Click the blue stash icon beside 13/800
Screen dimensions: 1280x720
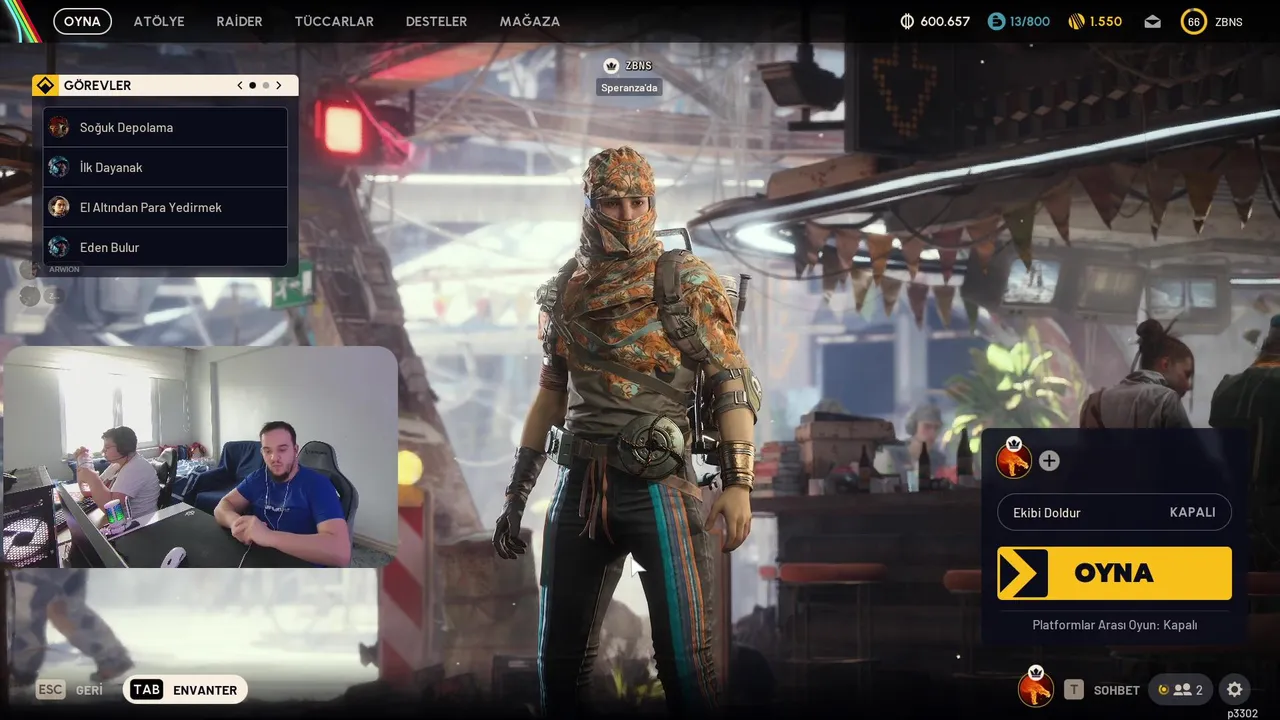point(996,21)
